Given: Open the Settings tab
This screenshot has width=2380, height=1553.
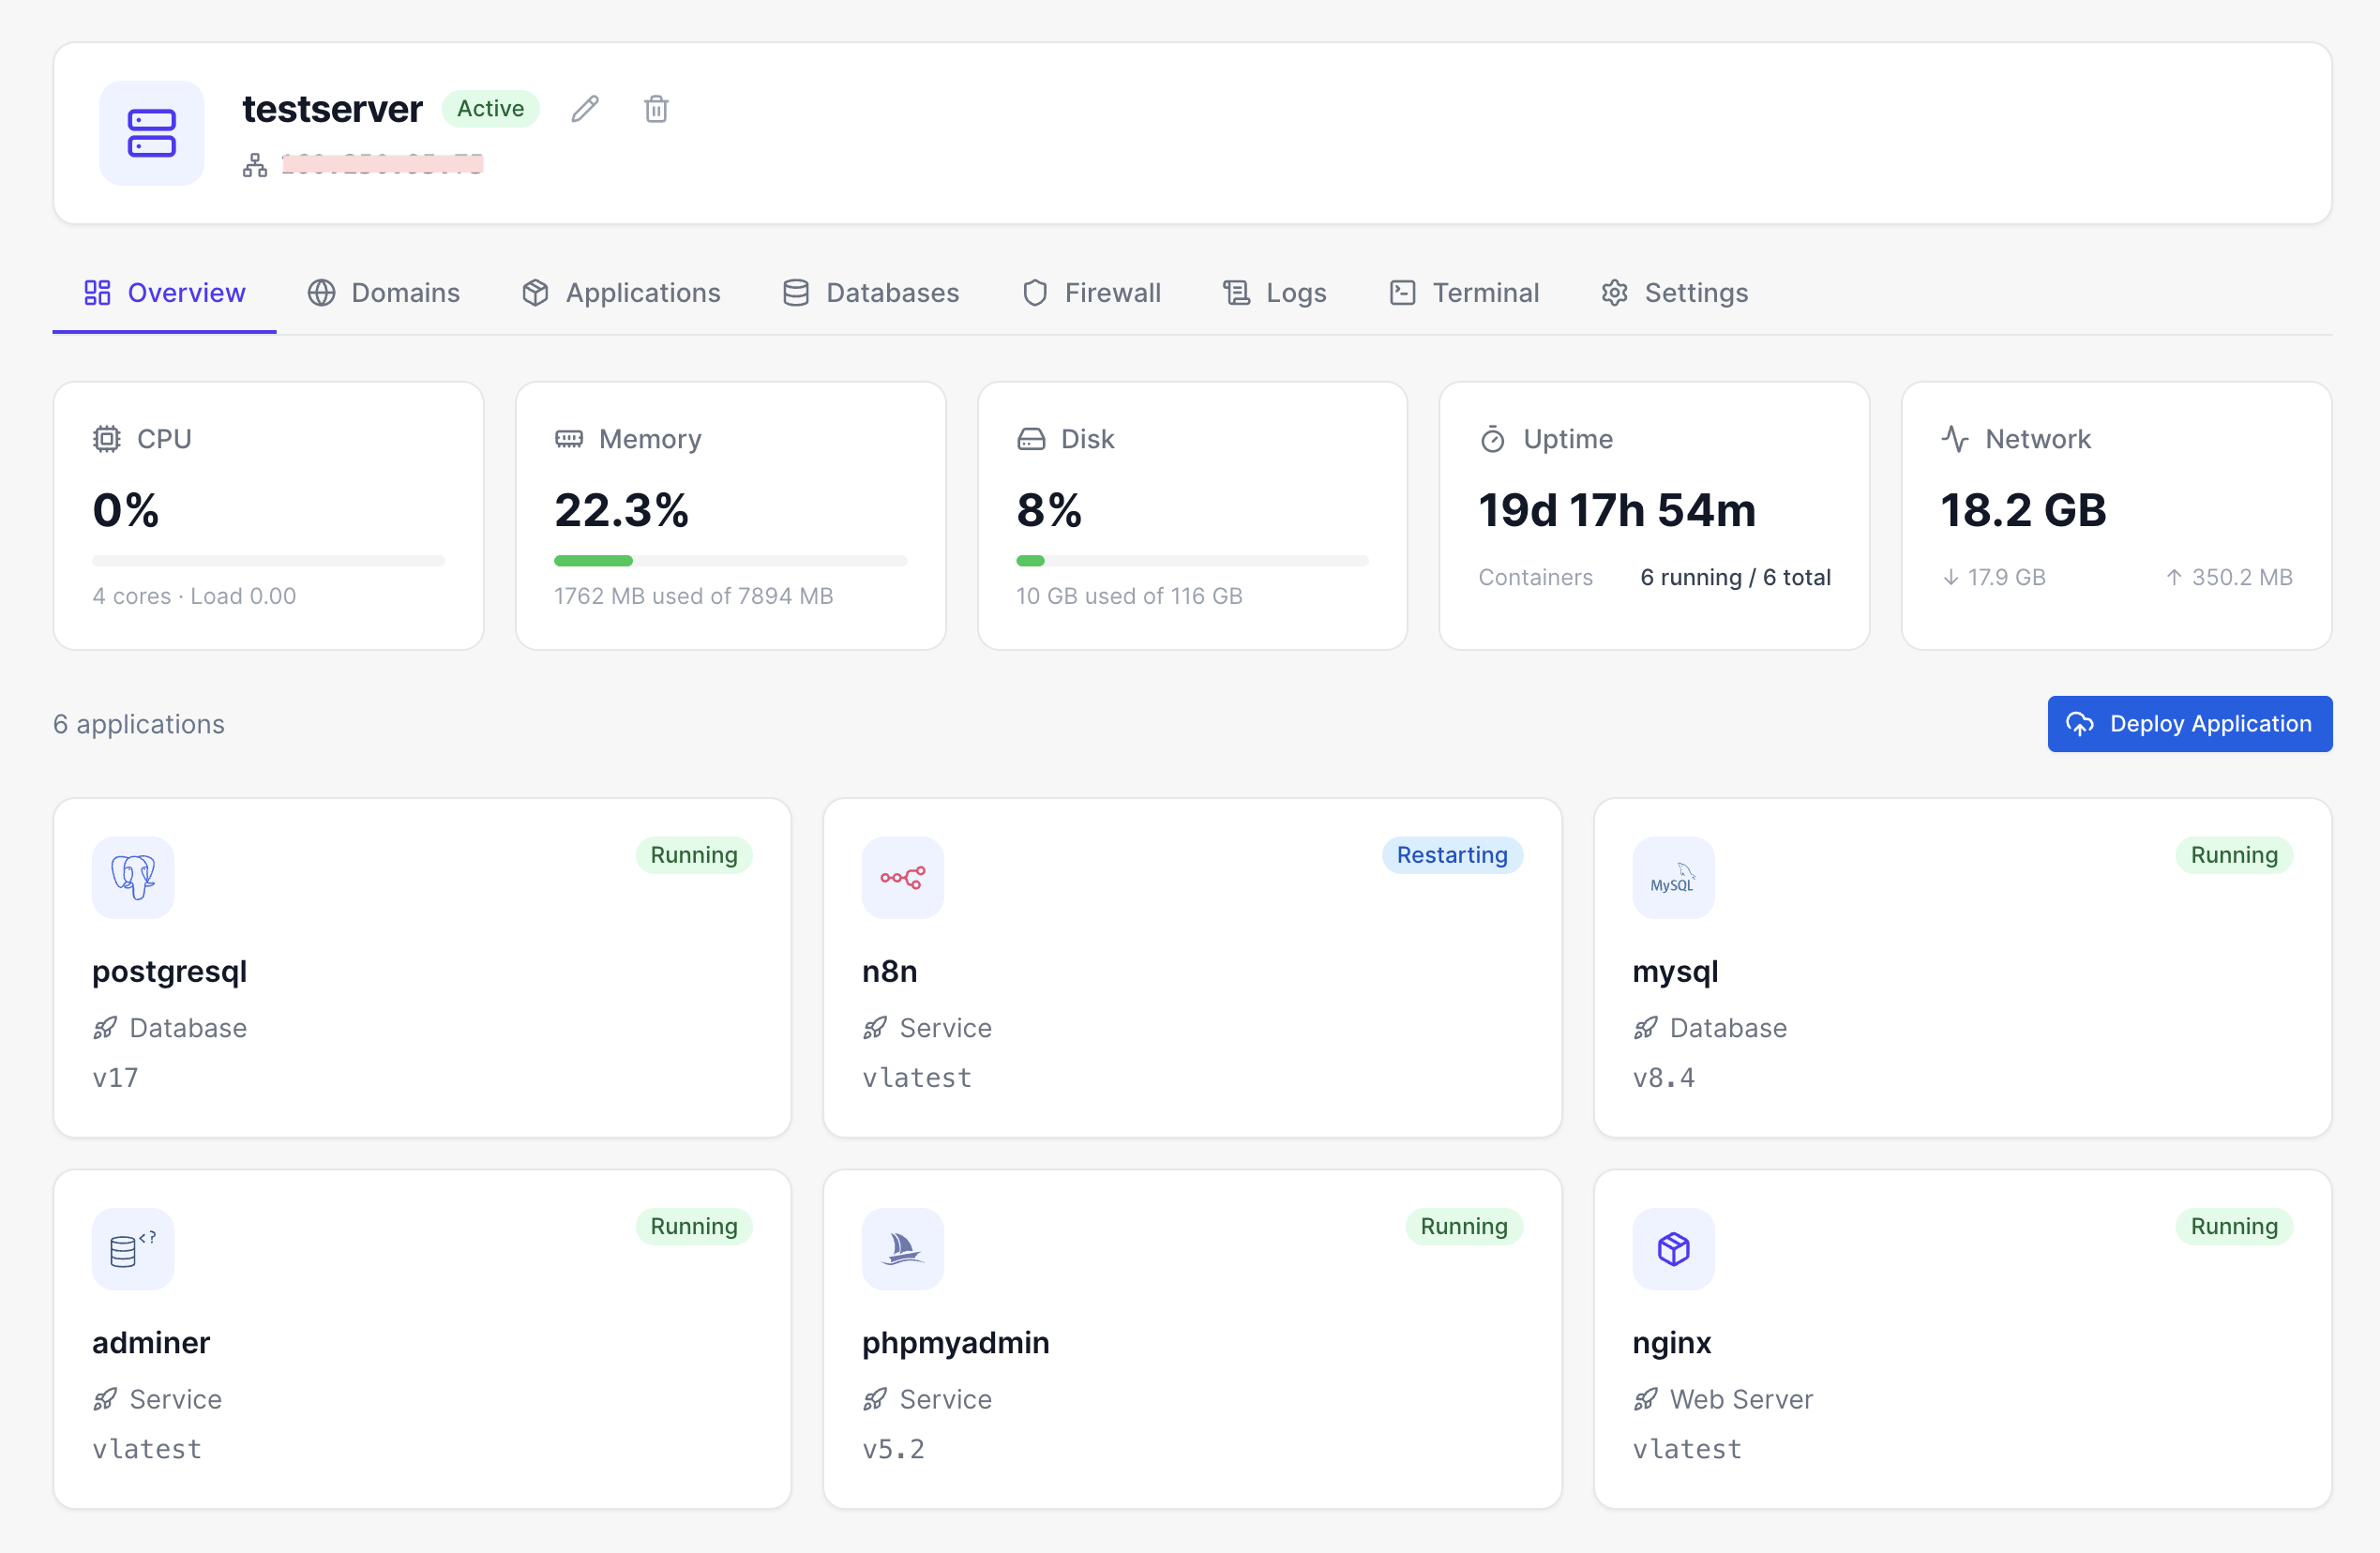Looking at the screenshot, I should pos(1673,293).
